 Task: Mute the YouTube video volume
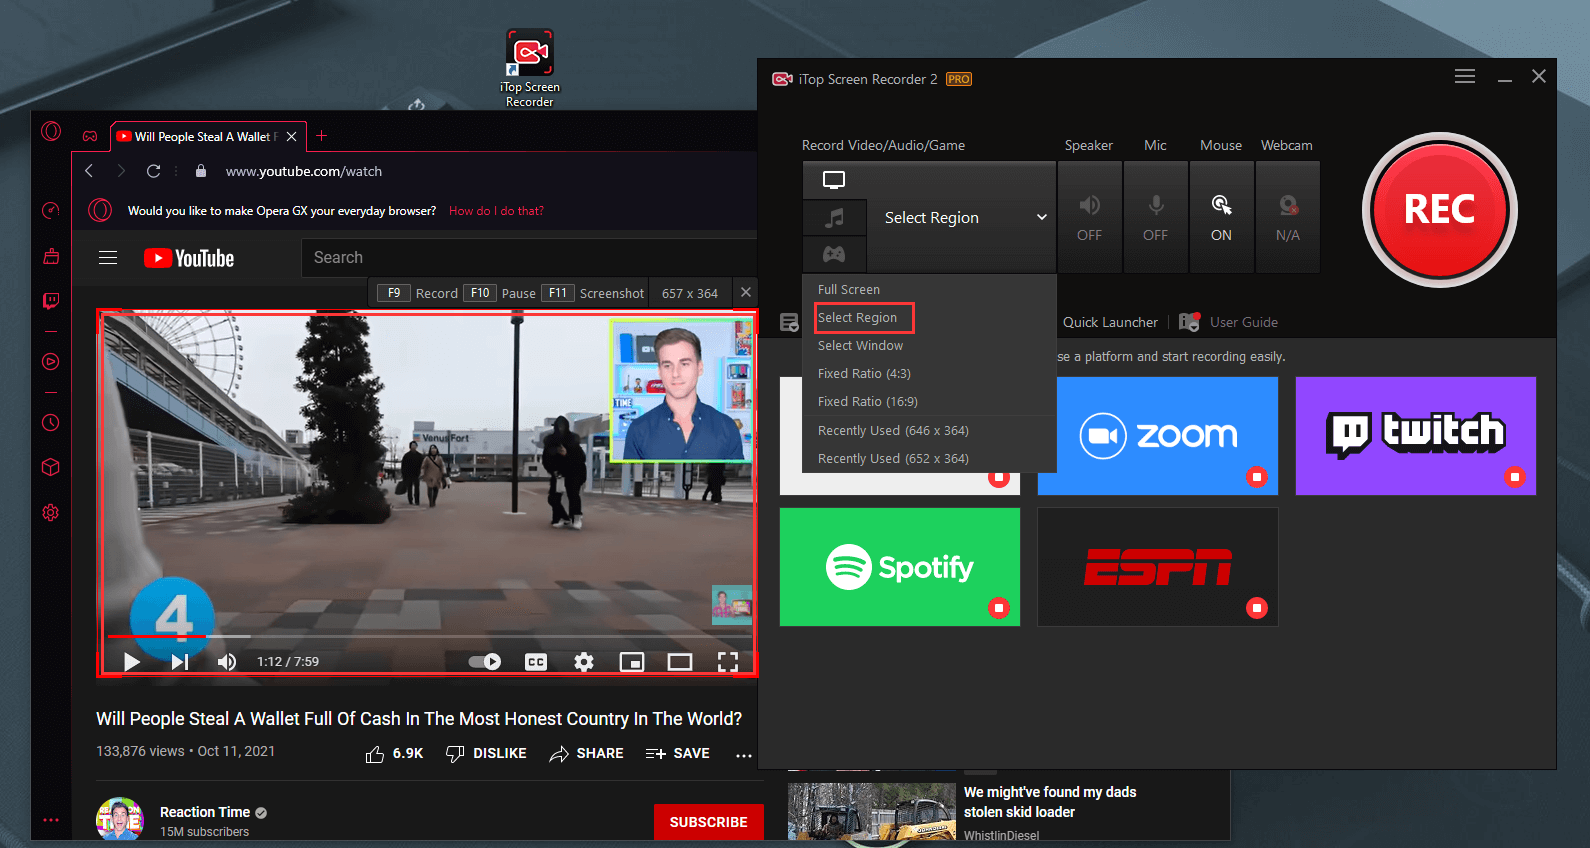227,661
